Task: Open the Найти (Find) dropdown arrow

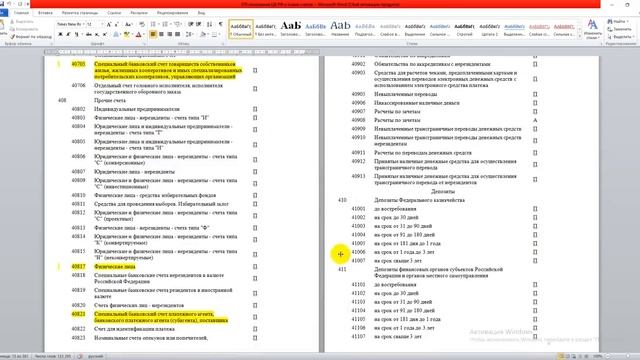Action: click(629, 21)
